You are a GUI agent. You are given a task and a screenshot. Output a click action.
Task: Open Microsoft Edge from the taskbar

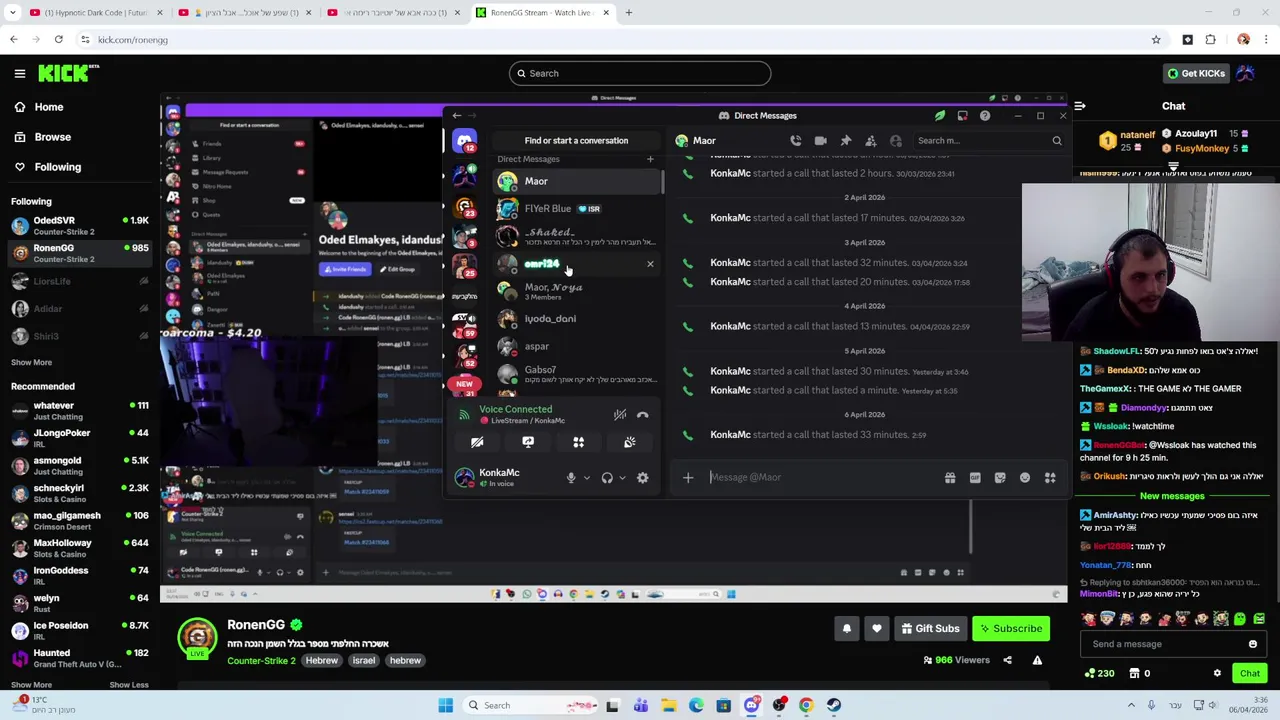696,705
